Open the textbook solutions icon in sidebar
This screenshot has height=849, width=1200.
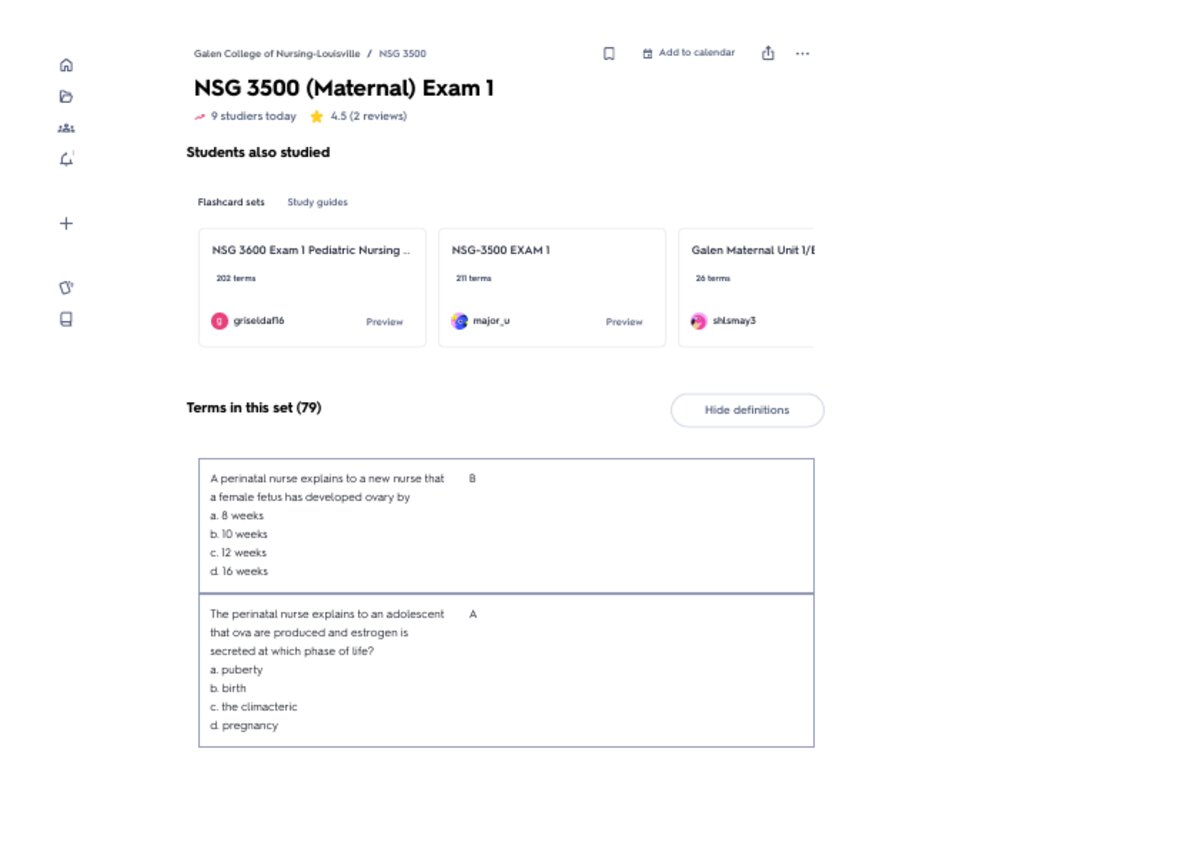click(66, 319)
